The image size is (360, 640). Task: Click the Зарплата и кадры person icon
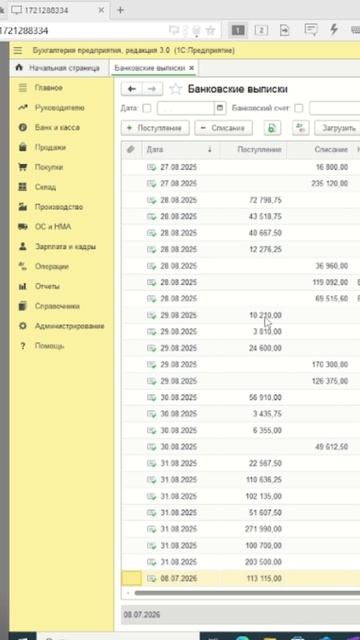tap(23, 247)
